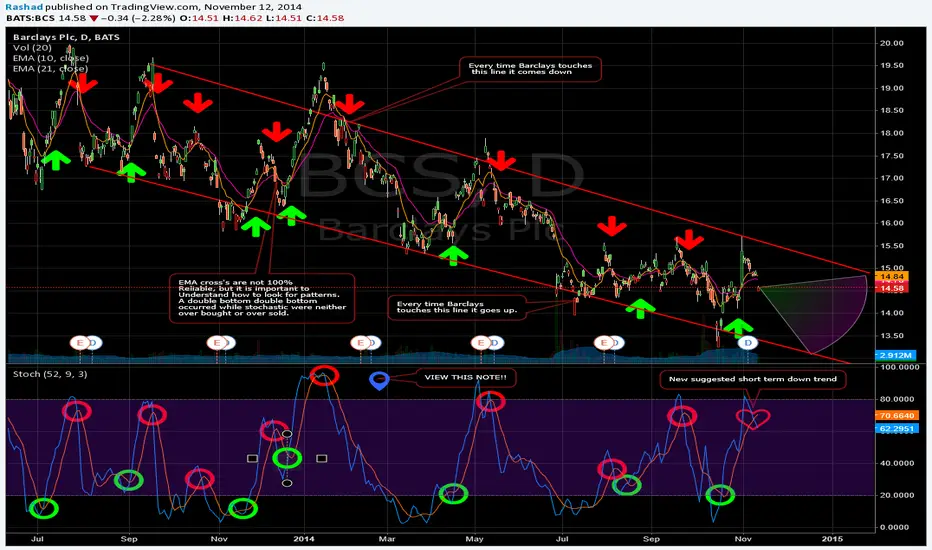The height and width of the screenshot is (550, 932).
Task: Open the 'VIEW THIS NOTE!!' callout
Action: pyautogui.click(x=465, y=377)
